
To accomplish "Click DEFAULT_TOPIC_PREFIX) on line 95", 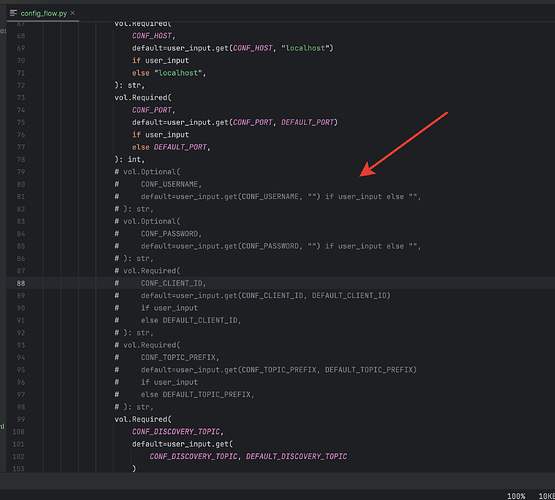I will pos(371,370).
